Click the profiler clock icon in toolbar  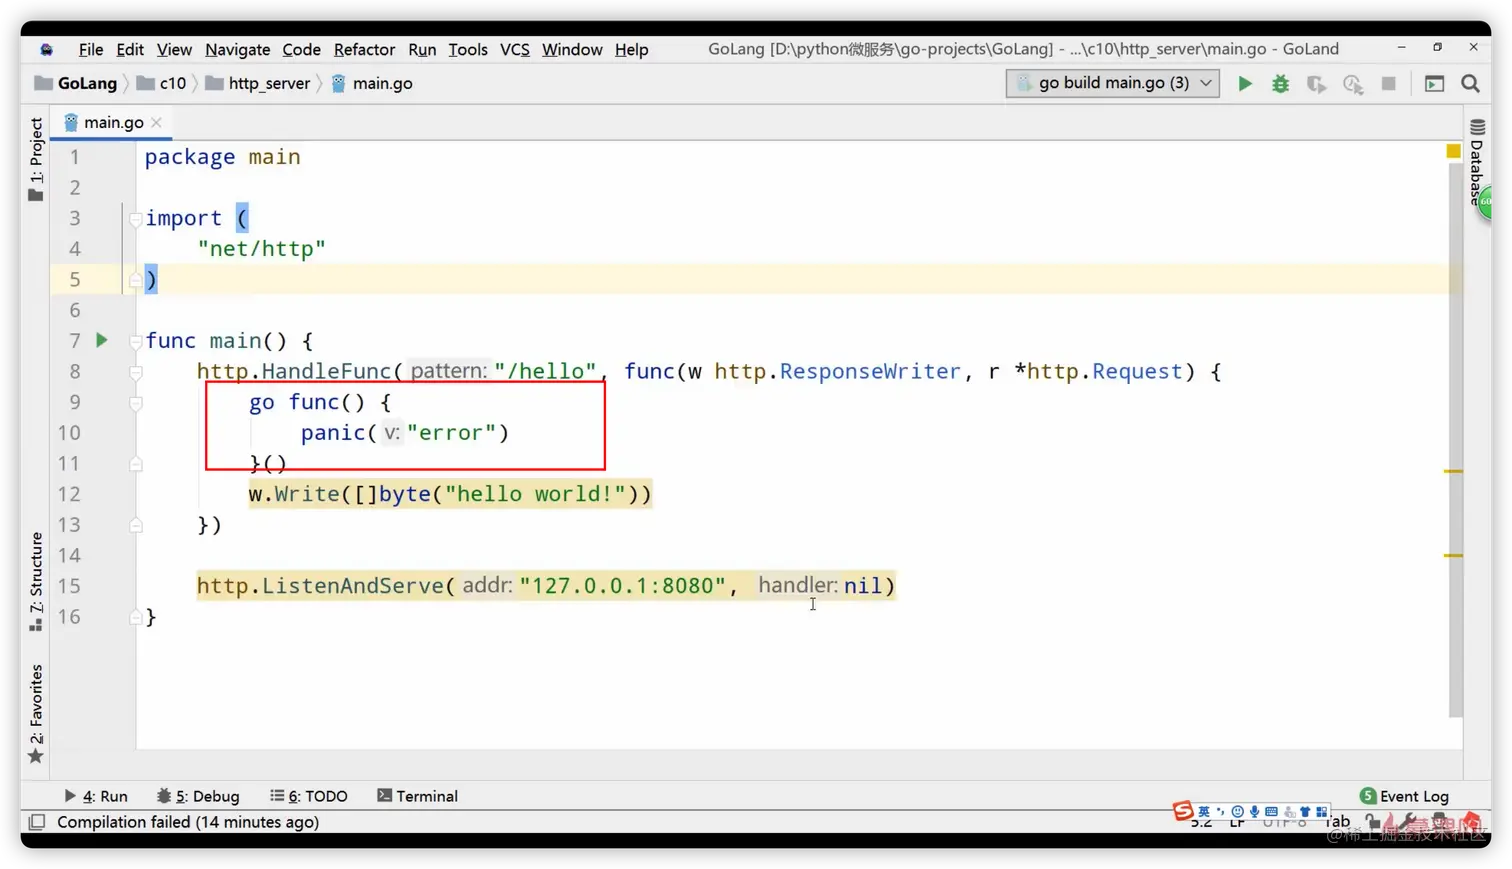point(1353,84)
